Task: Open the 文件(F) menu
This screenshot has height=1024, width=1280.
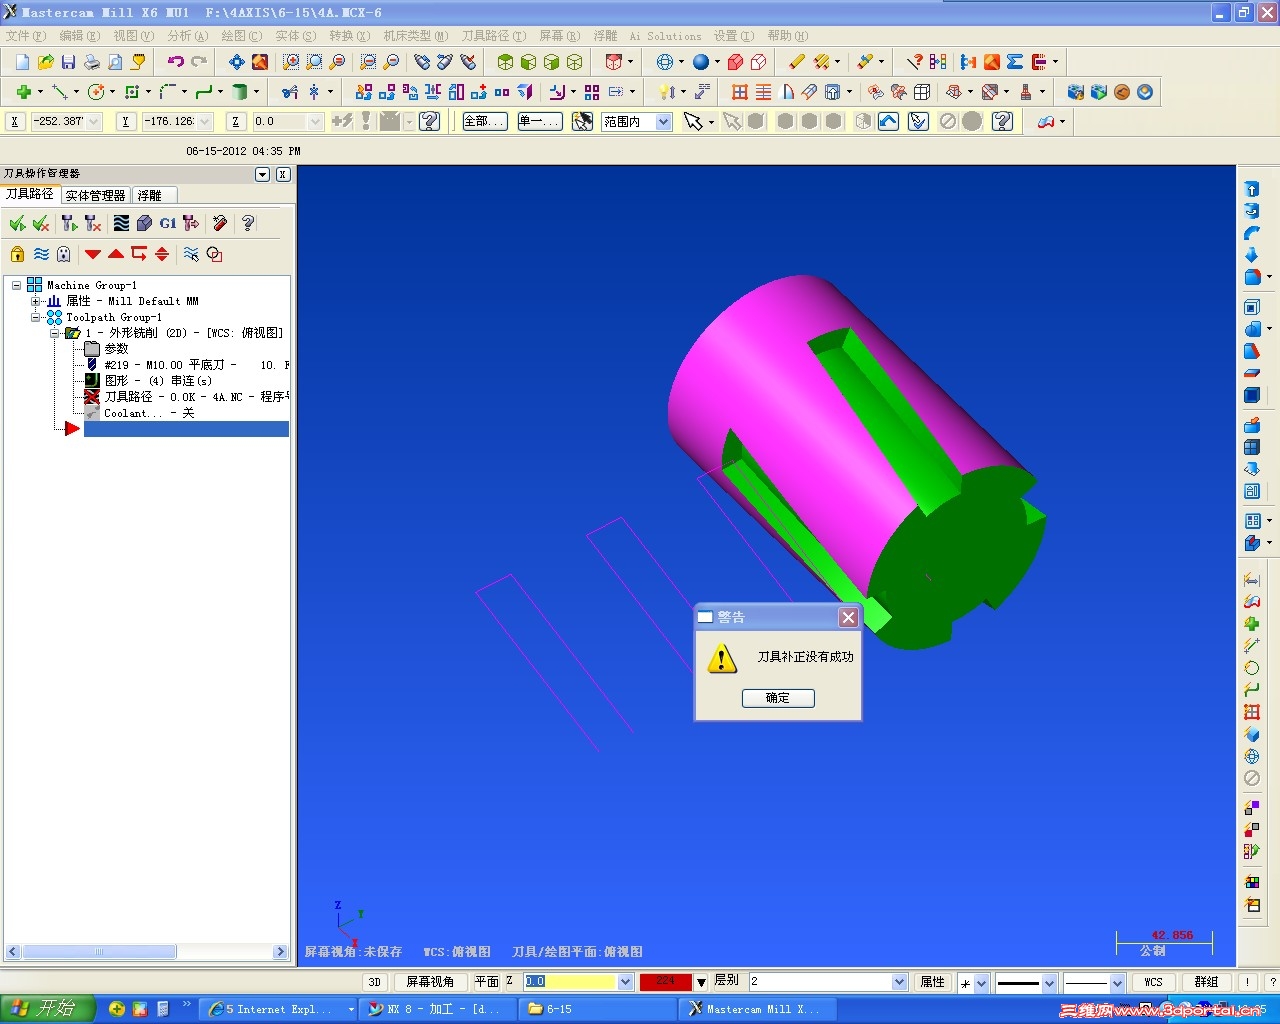Action: pos(26,36)
